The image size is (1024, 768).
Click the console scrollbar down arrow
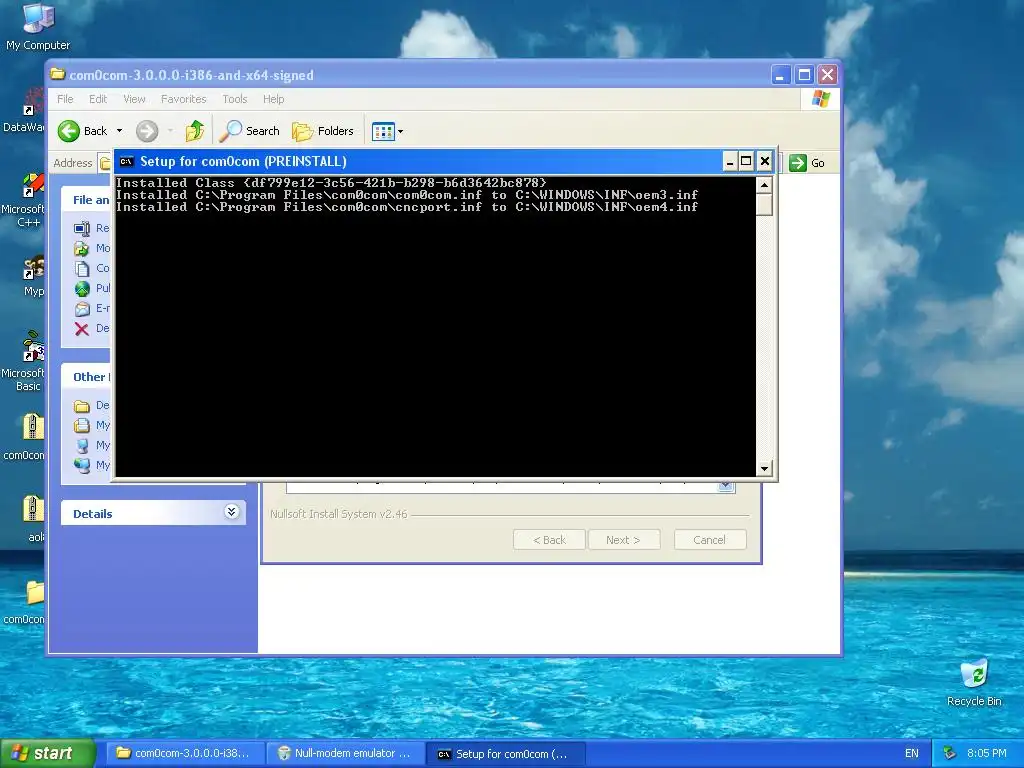click(x=764, y=468)
